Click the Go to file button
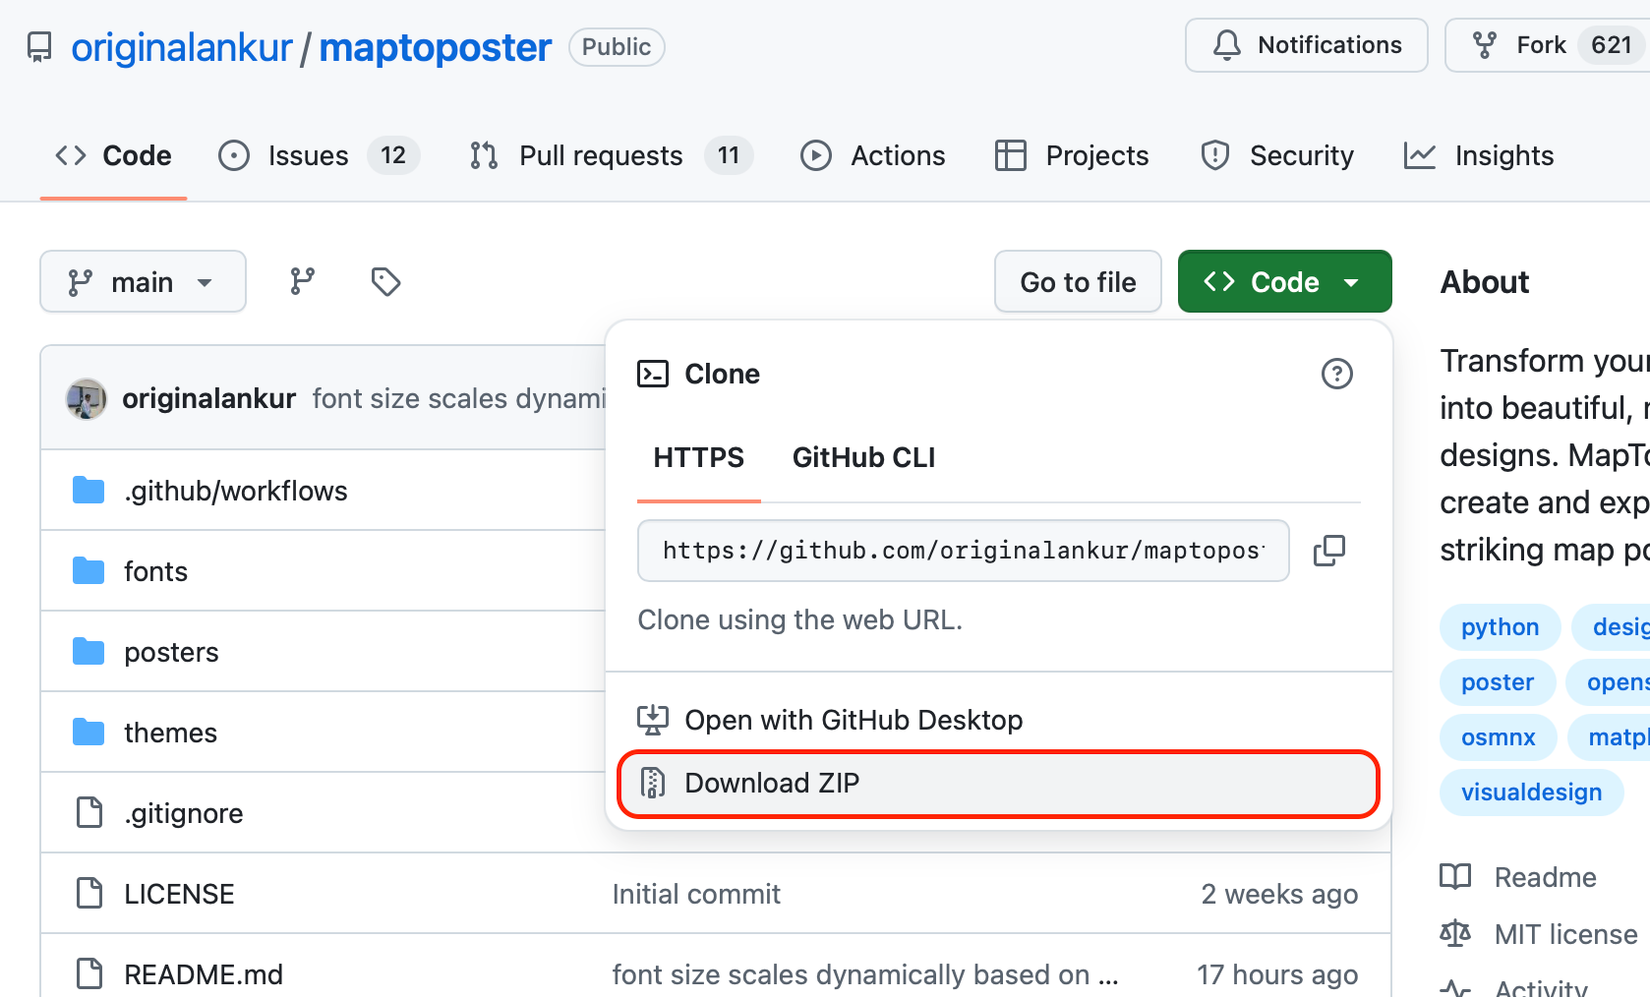 point(1077,282)
